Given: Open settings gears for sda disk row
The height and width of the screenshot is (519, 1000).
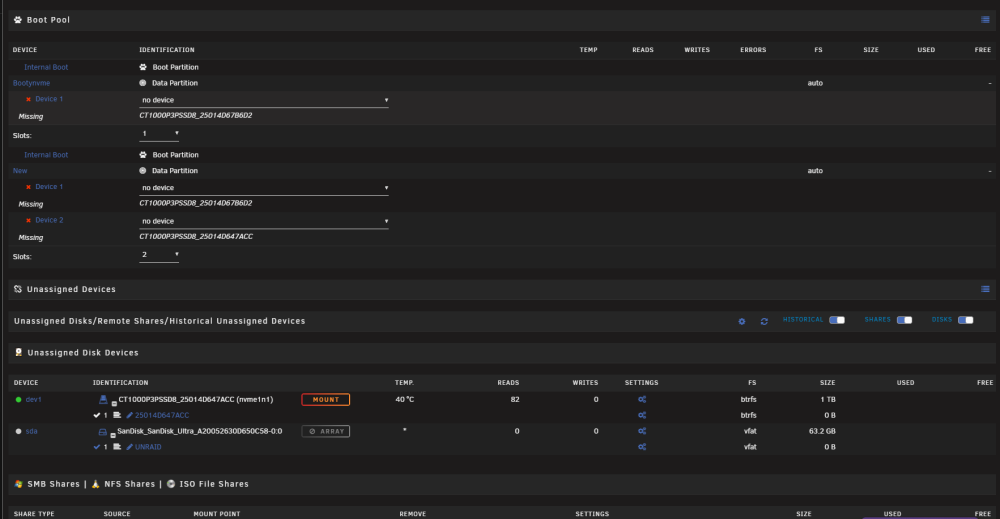Looking at the screenshot, I should 642,431.
